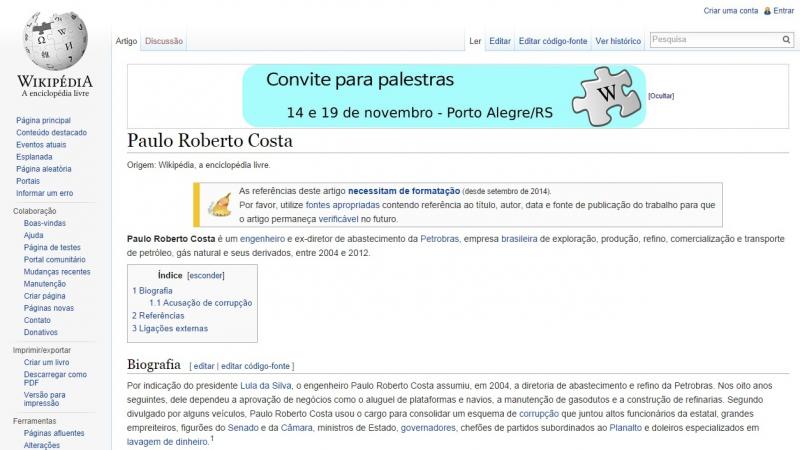800x450 pixels.
Task: Open the Planalto article link
Action: coord(626,428)
